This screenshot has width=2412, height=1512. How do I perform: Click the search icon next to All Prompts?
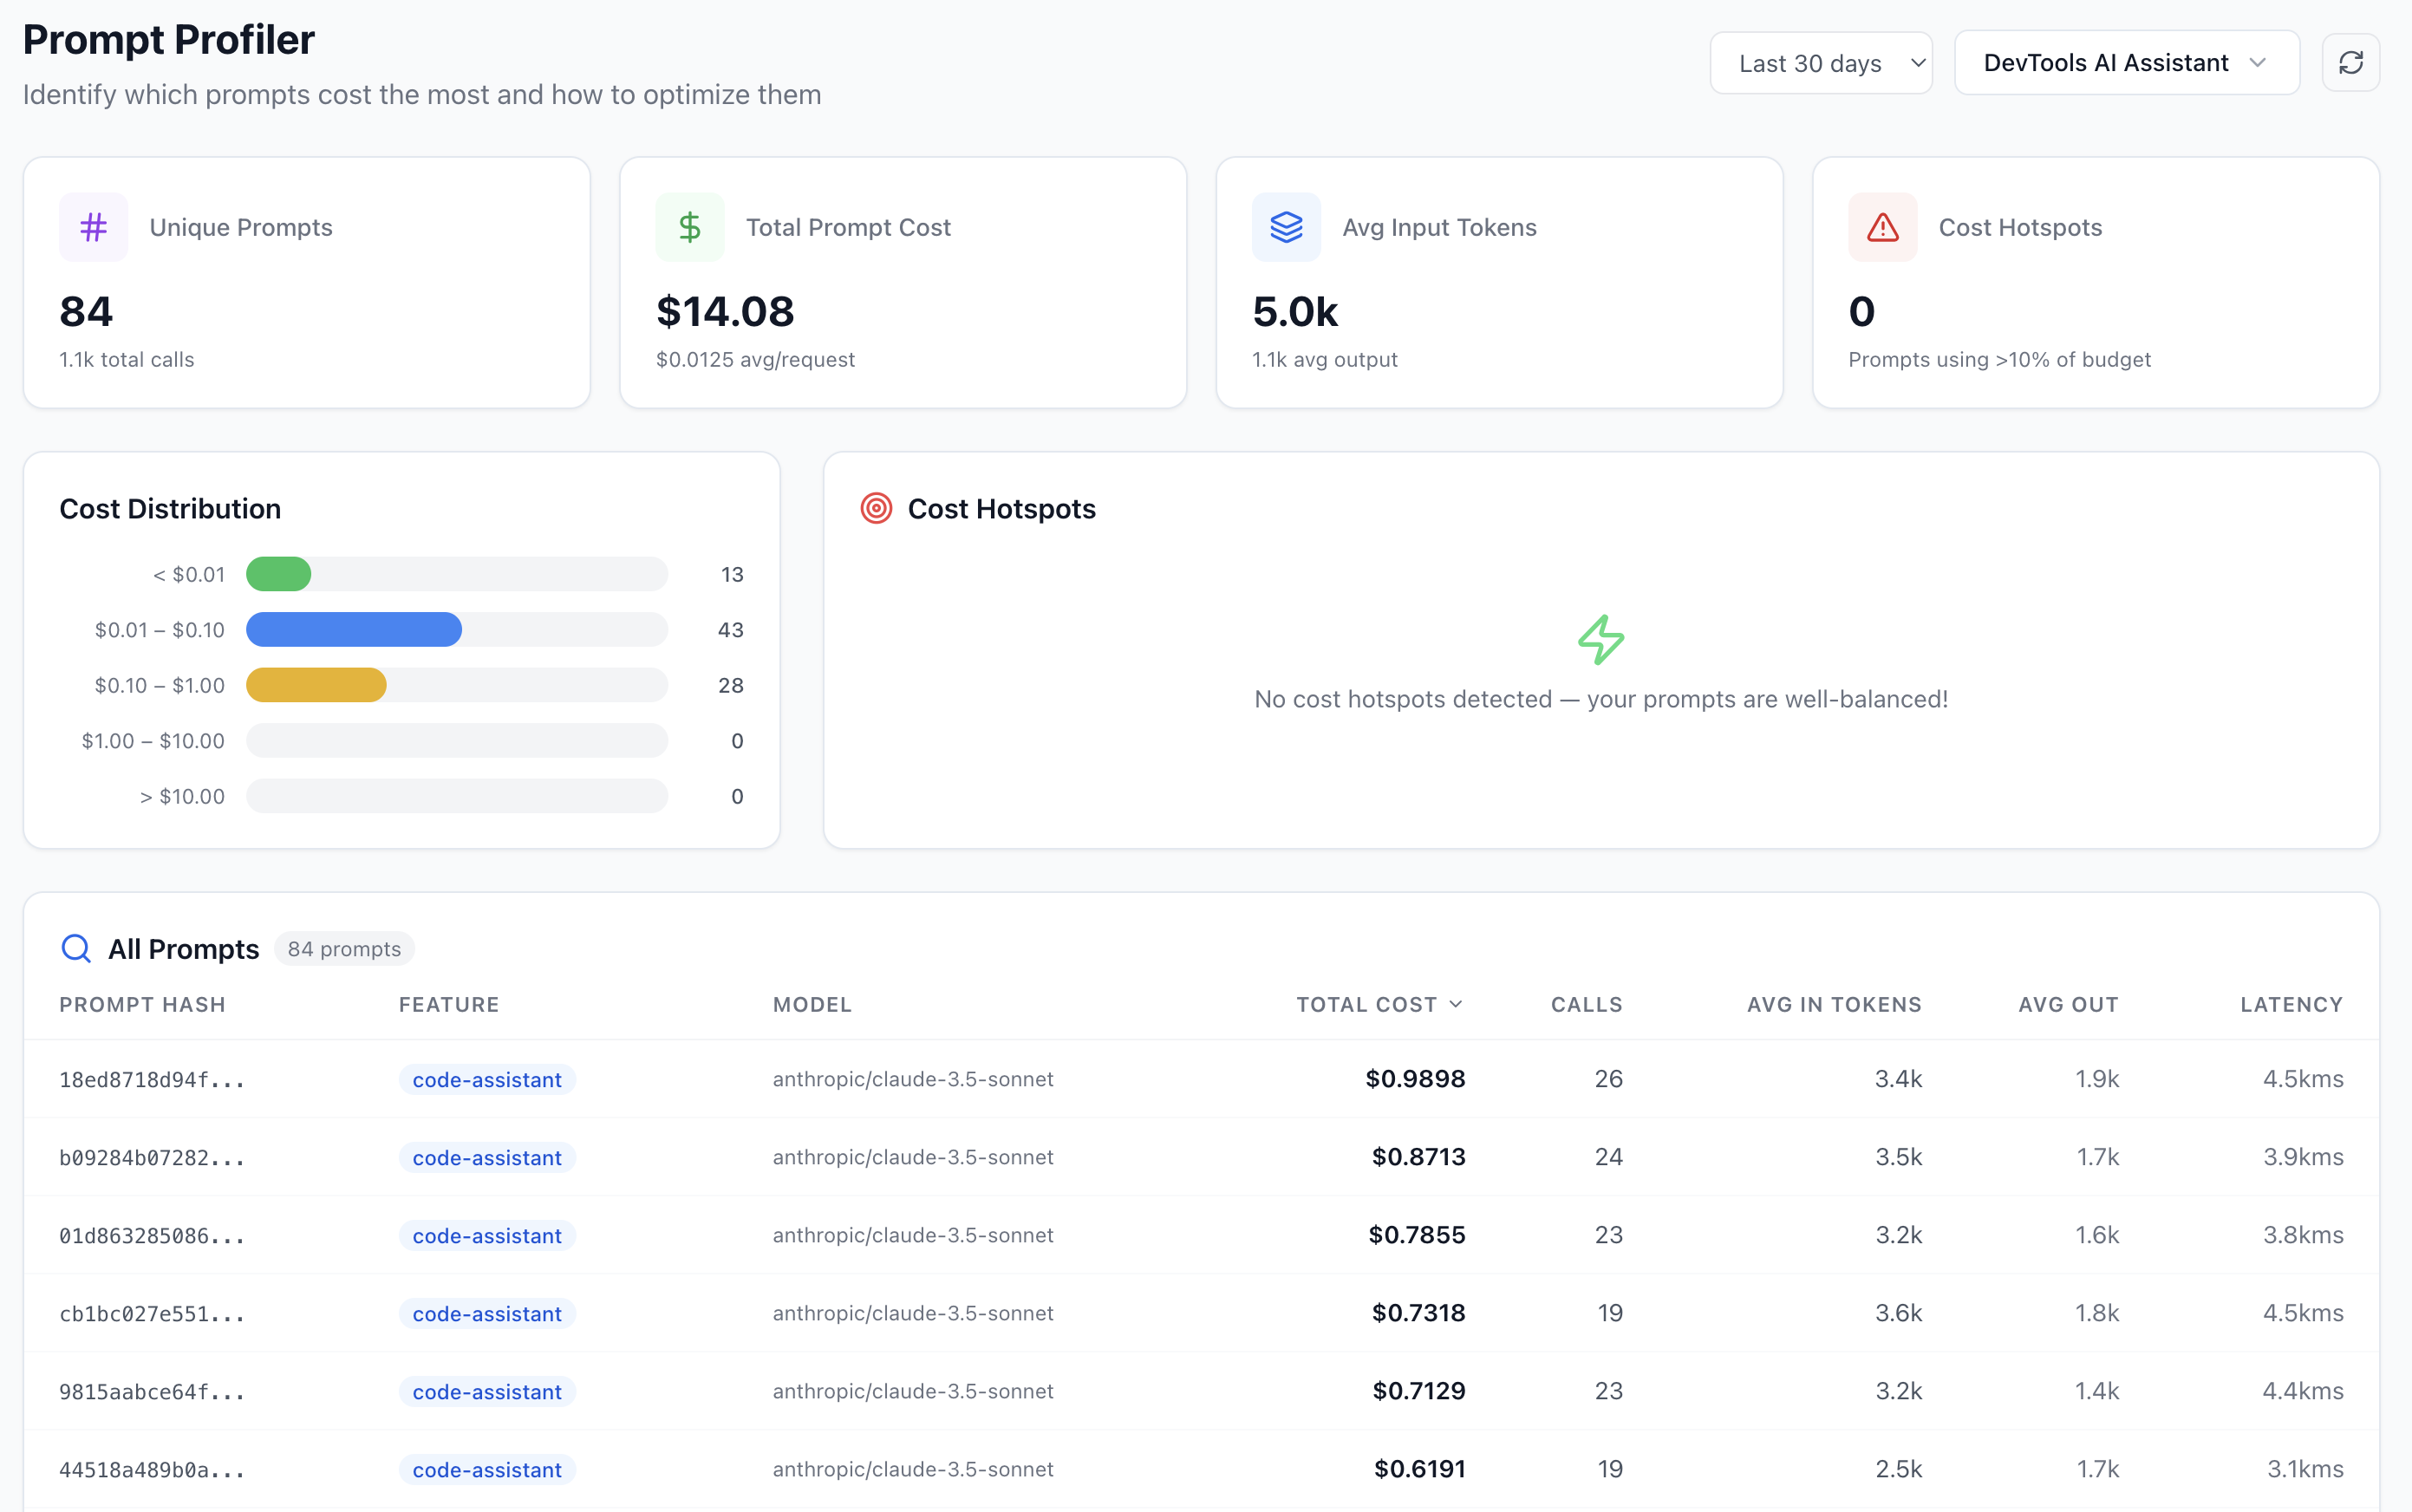tap(76, 948)
